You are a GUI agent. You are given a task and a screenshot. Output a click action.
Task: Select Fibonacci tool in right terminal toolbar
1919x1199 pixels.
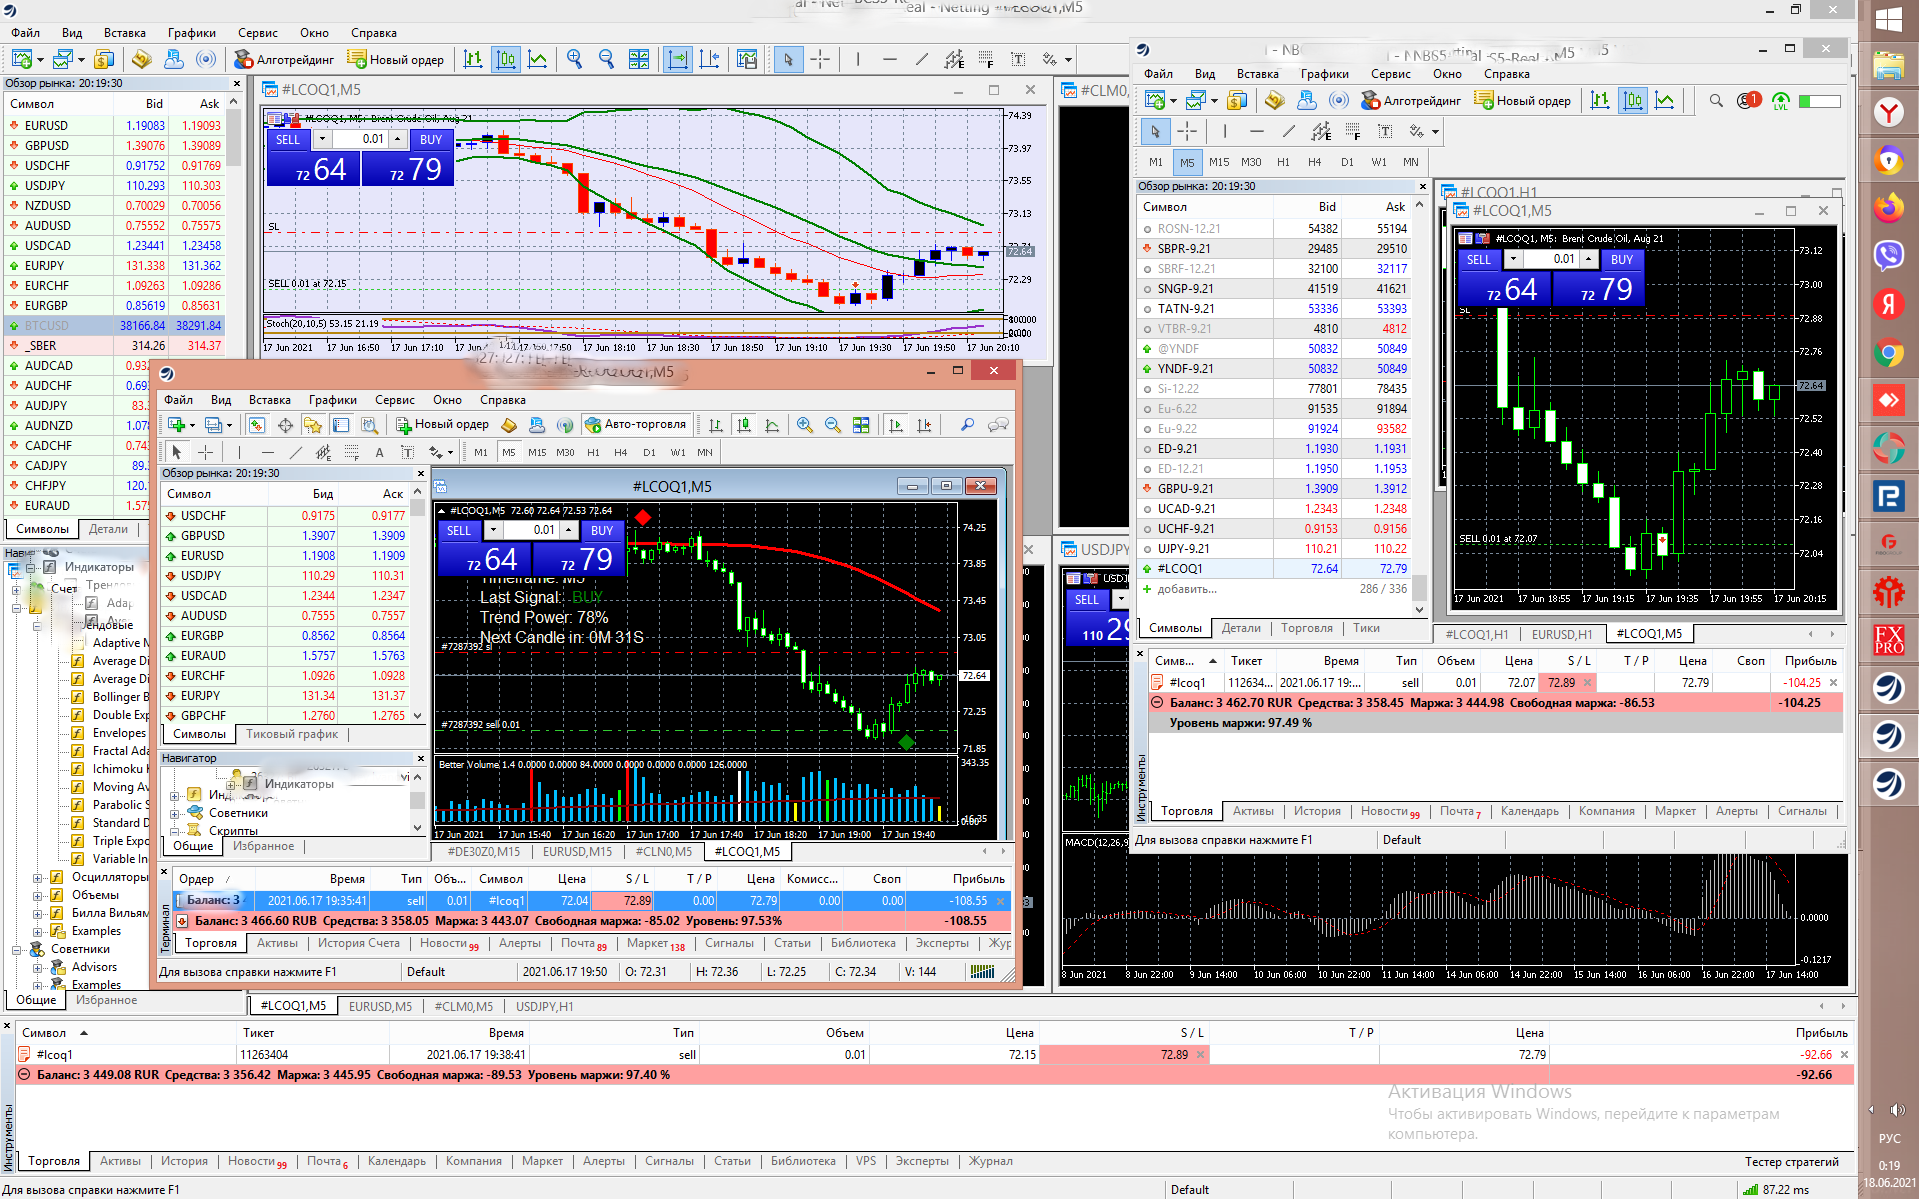click(x=1353, y=131)
